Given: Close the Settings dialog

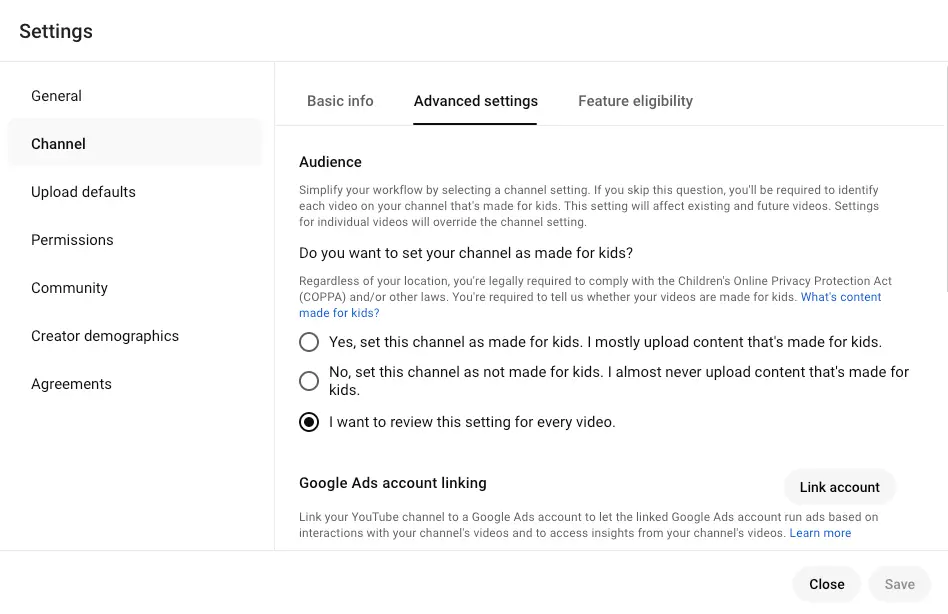Looking at the screenshot, I should 826,584.
